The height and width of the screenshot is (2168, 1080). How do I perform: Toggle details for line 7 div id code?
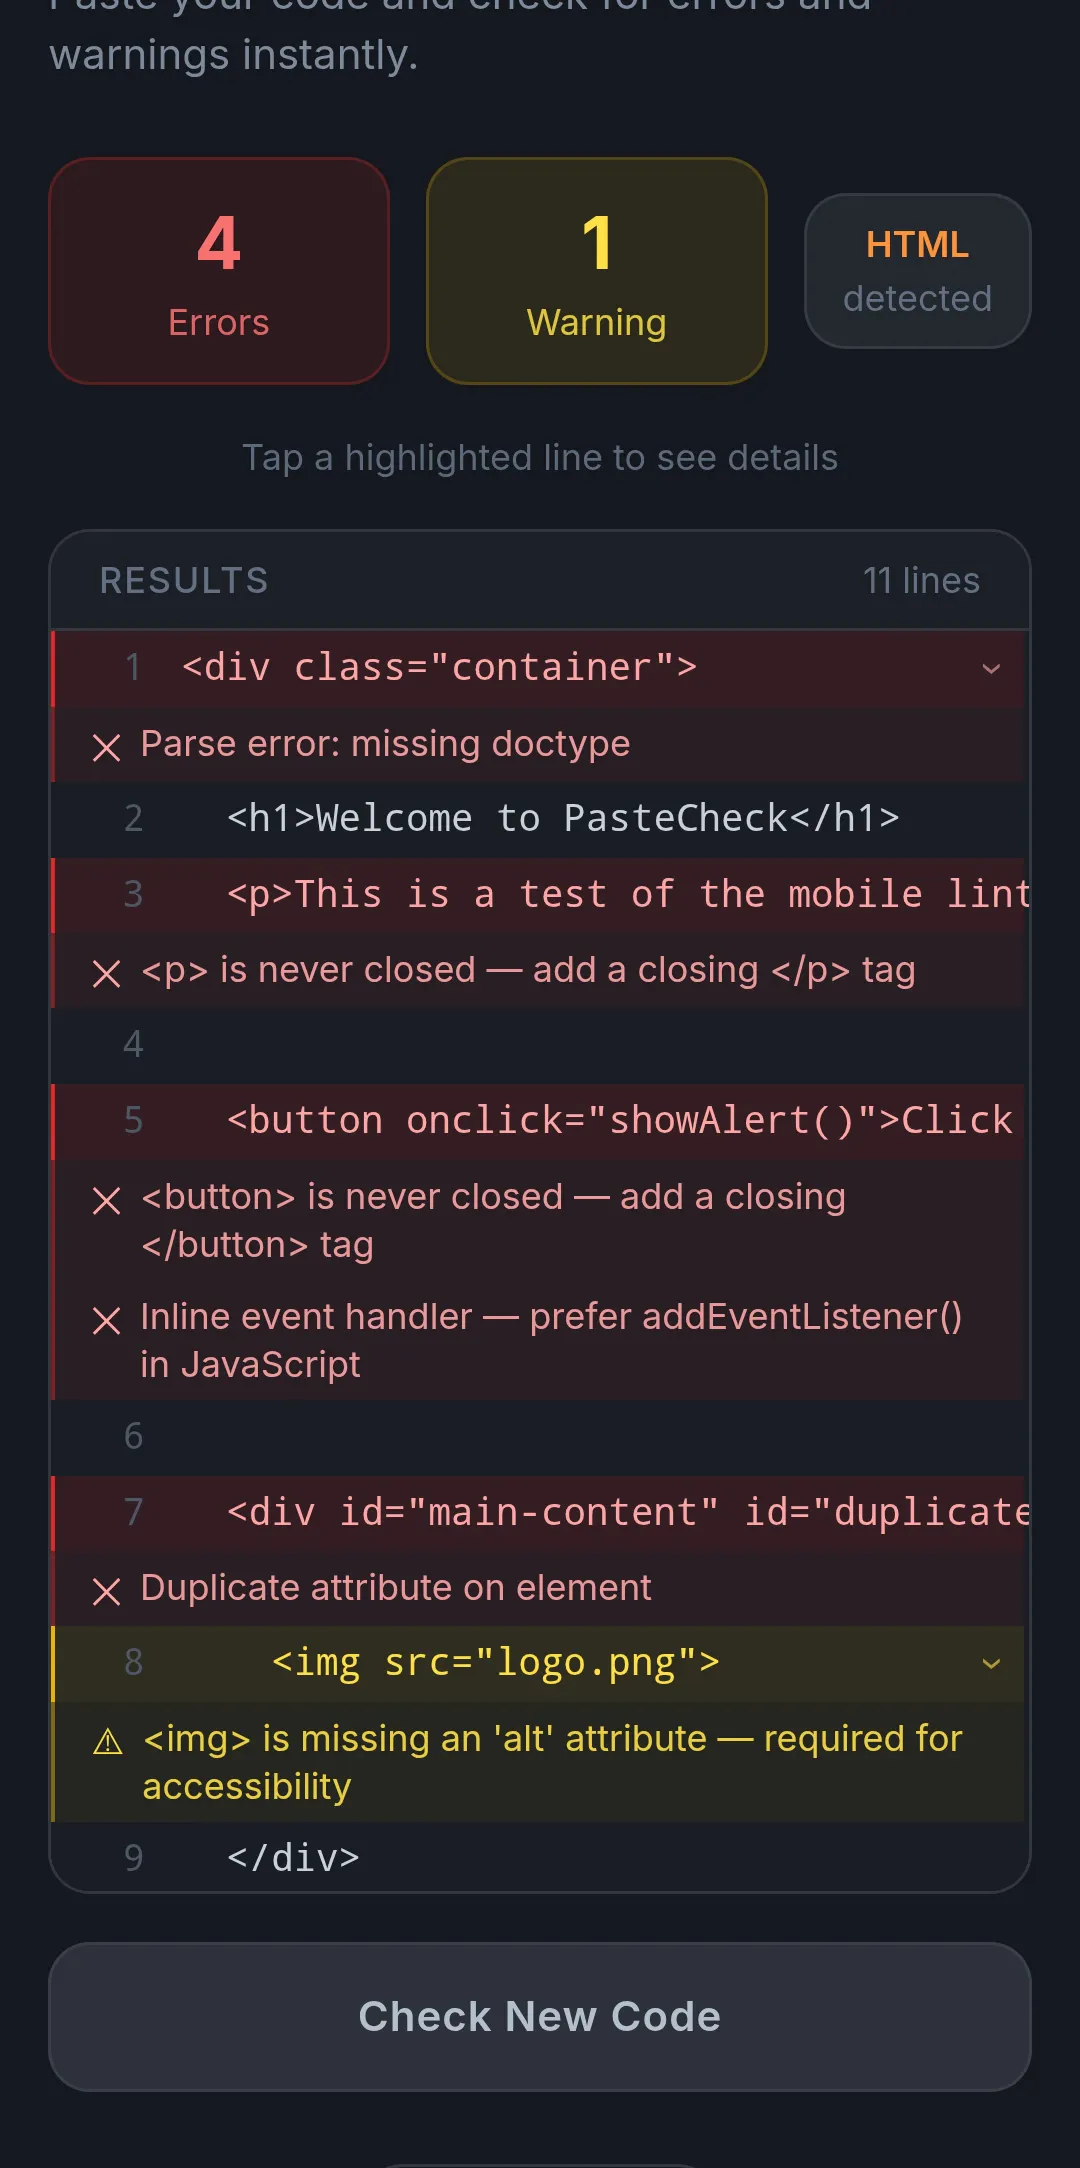click(538, 1513)
